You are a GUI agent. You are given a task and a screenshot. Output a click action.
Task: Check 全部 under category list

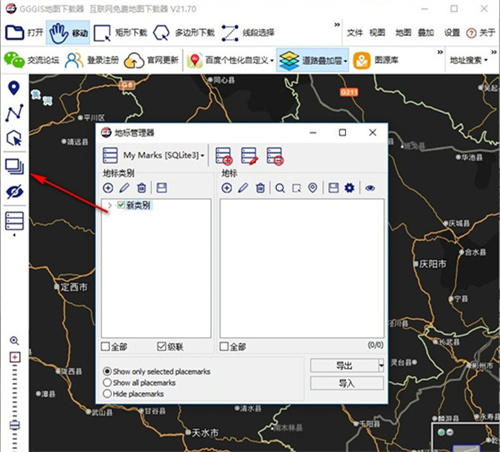pyautogui.click(x=105, y=346)
